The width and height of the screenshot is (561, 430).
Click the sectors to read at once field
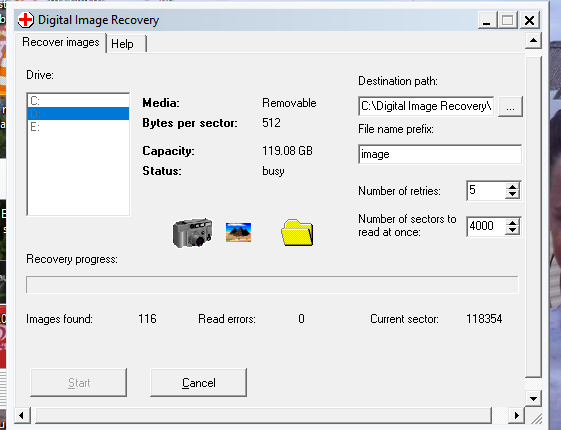(486, 226)
